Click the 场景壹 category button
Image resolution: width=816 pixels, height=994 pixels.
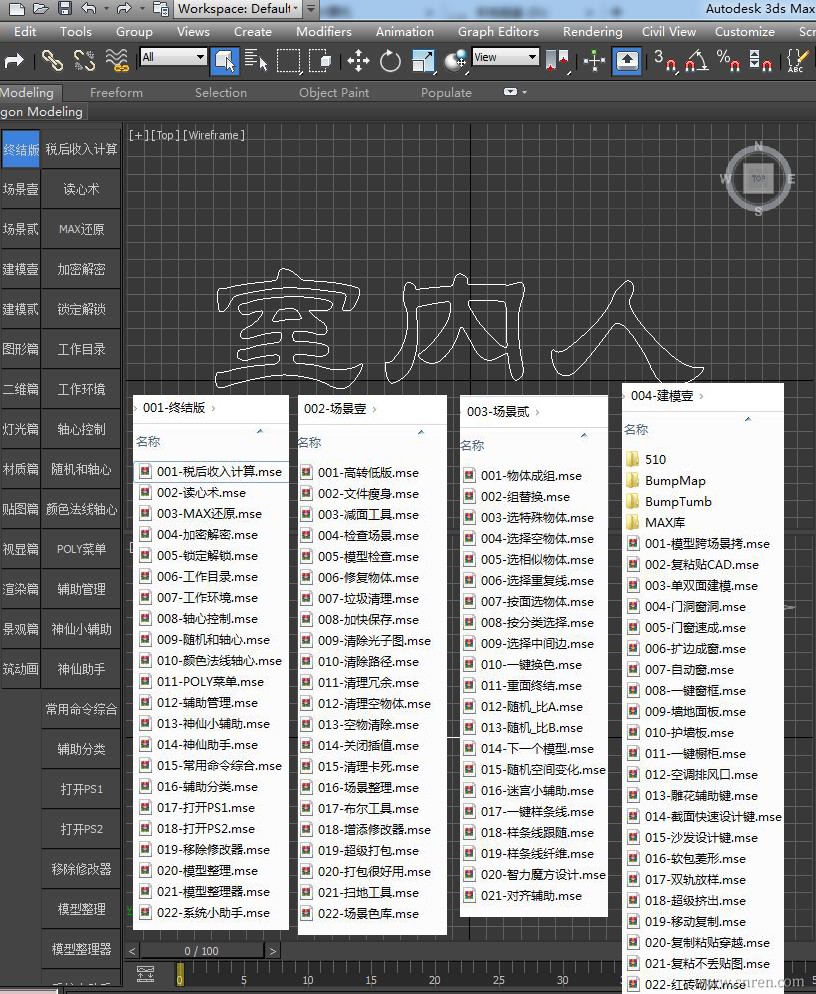(x=21, y=189)
